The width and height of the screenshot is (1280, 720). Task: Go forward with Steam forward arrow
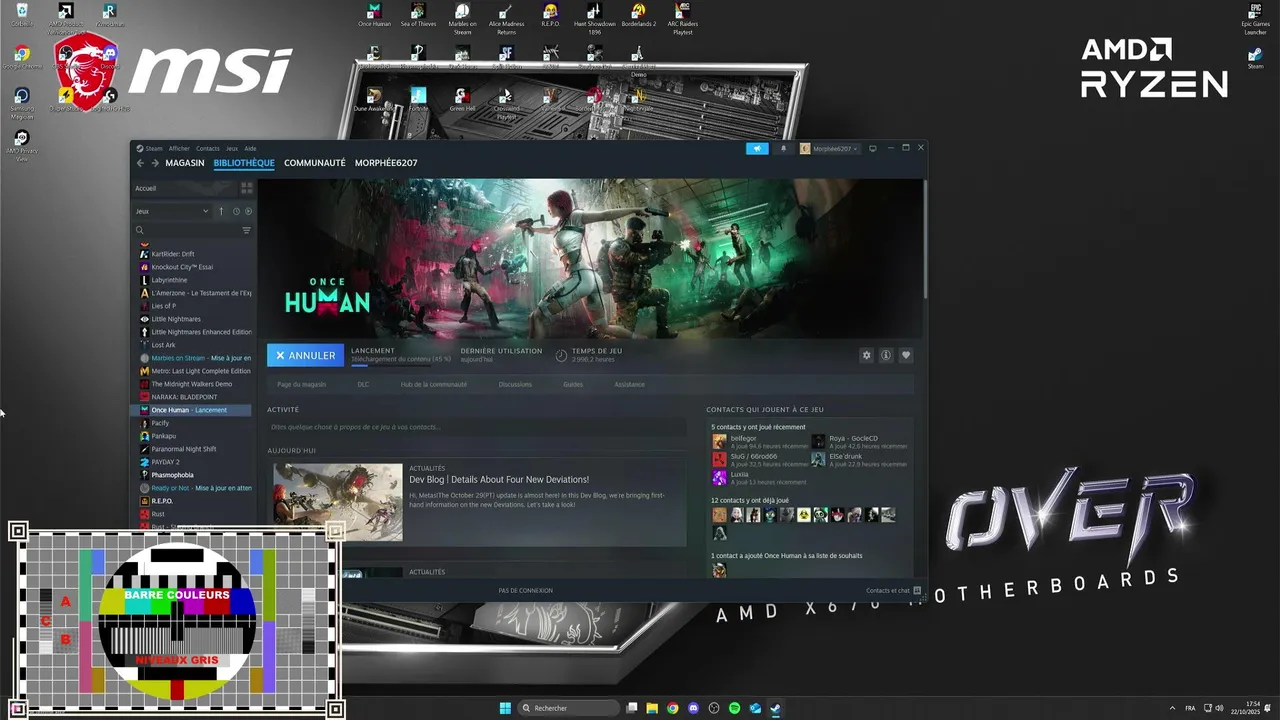coord(154,163)
